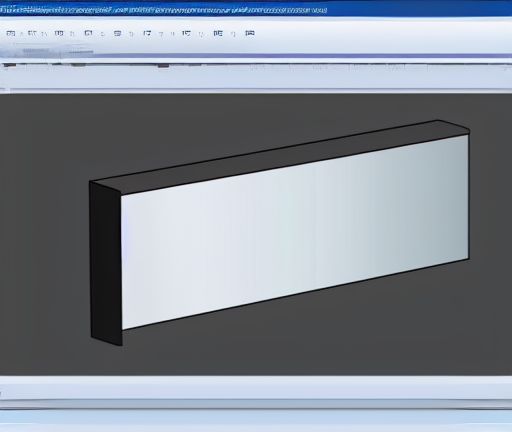The image size is (512, 432).
Task: Click the last icon in the toolbar row
Action: [250, 33]
